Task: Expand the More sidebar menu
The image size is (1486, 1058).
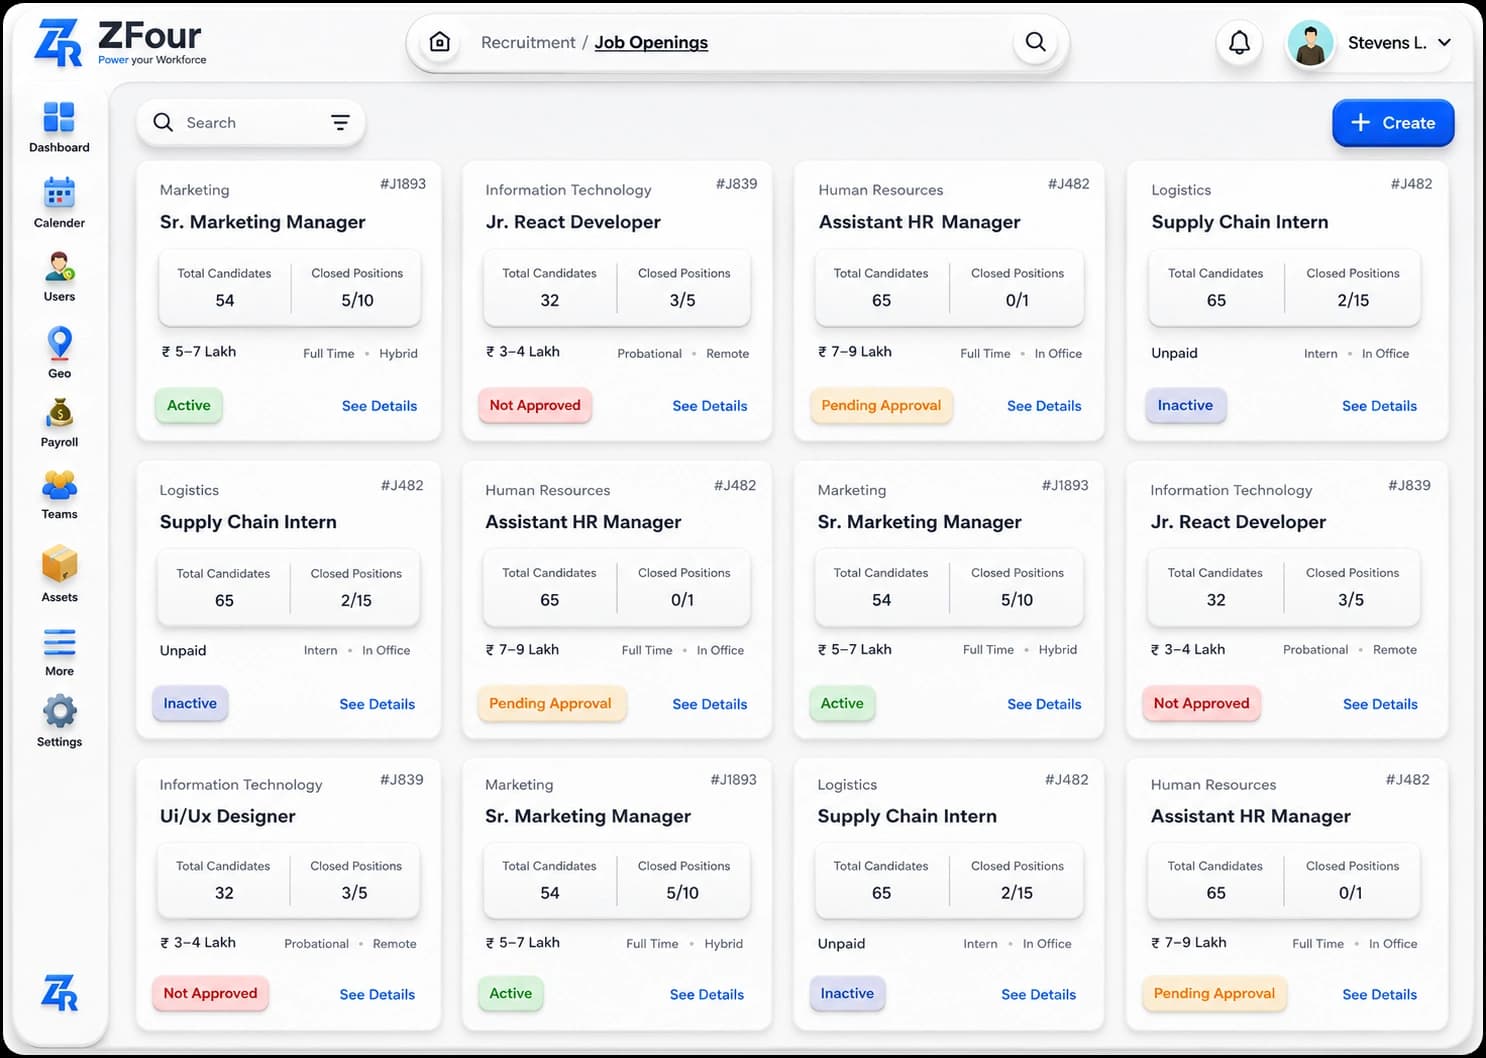Action: point(59,652)
